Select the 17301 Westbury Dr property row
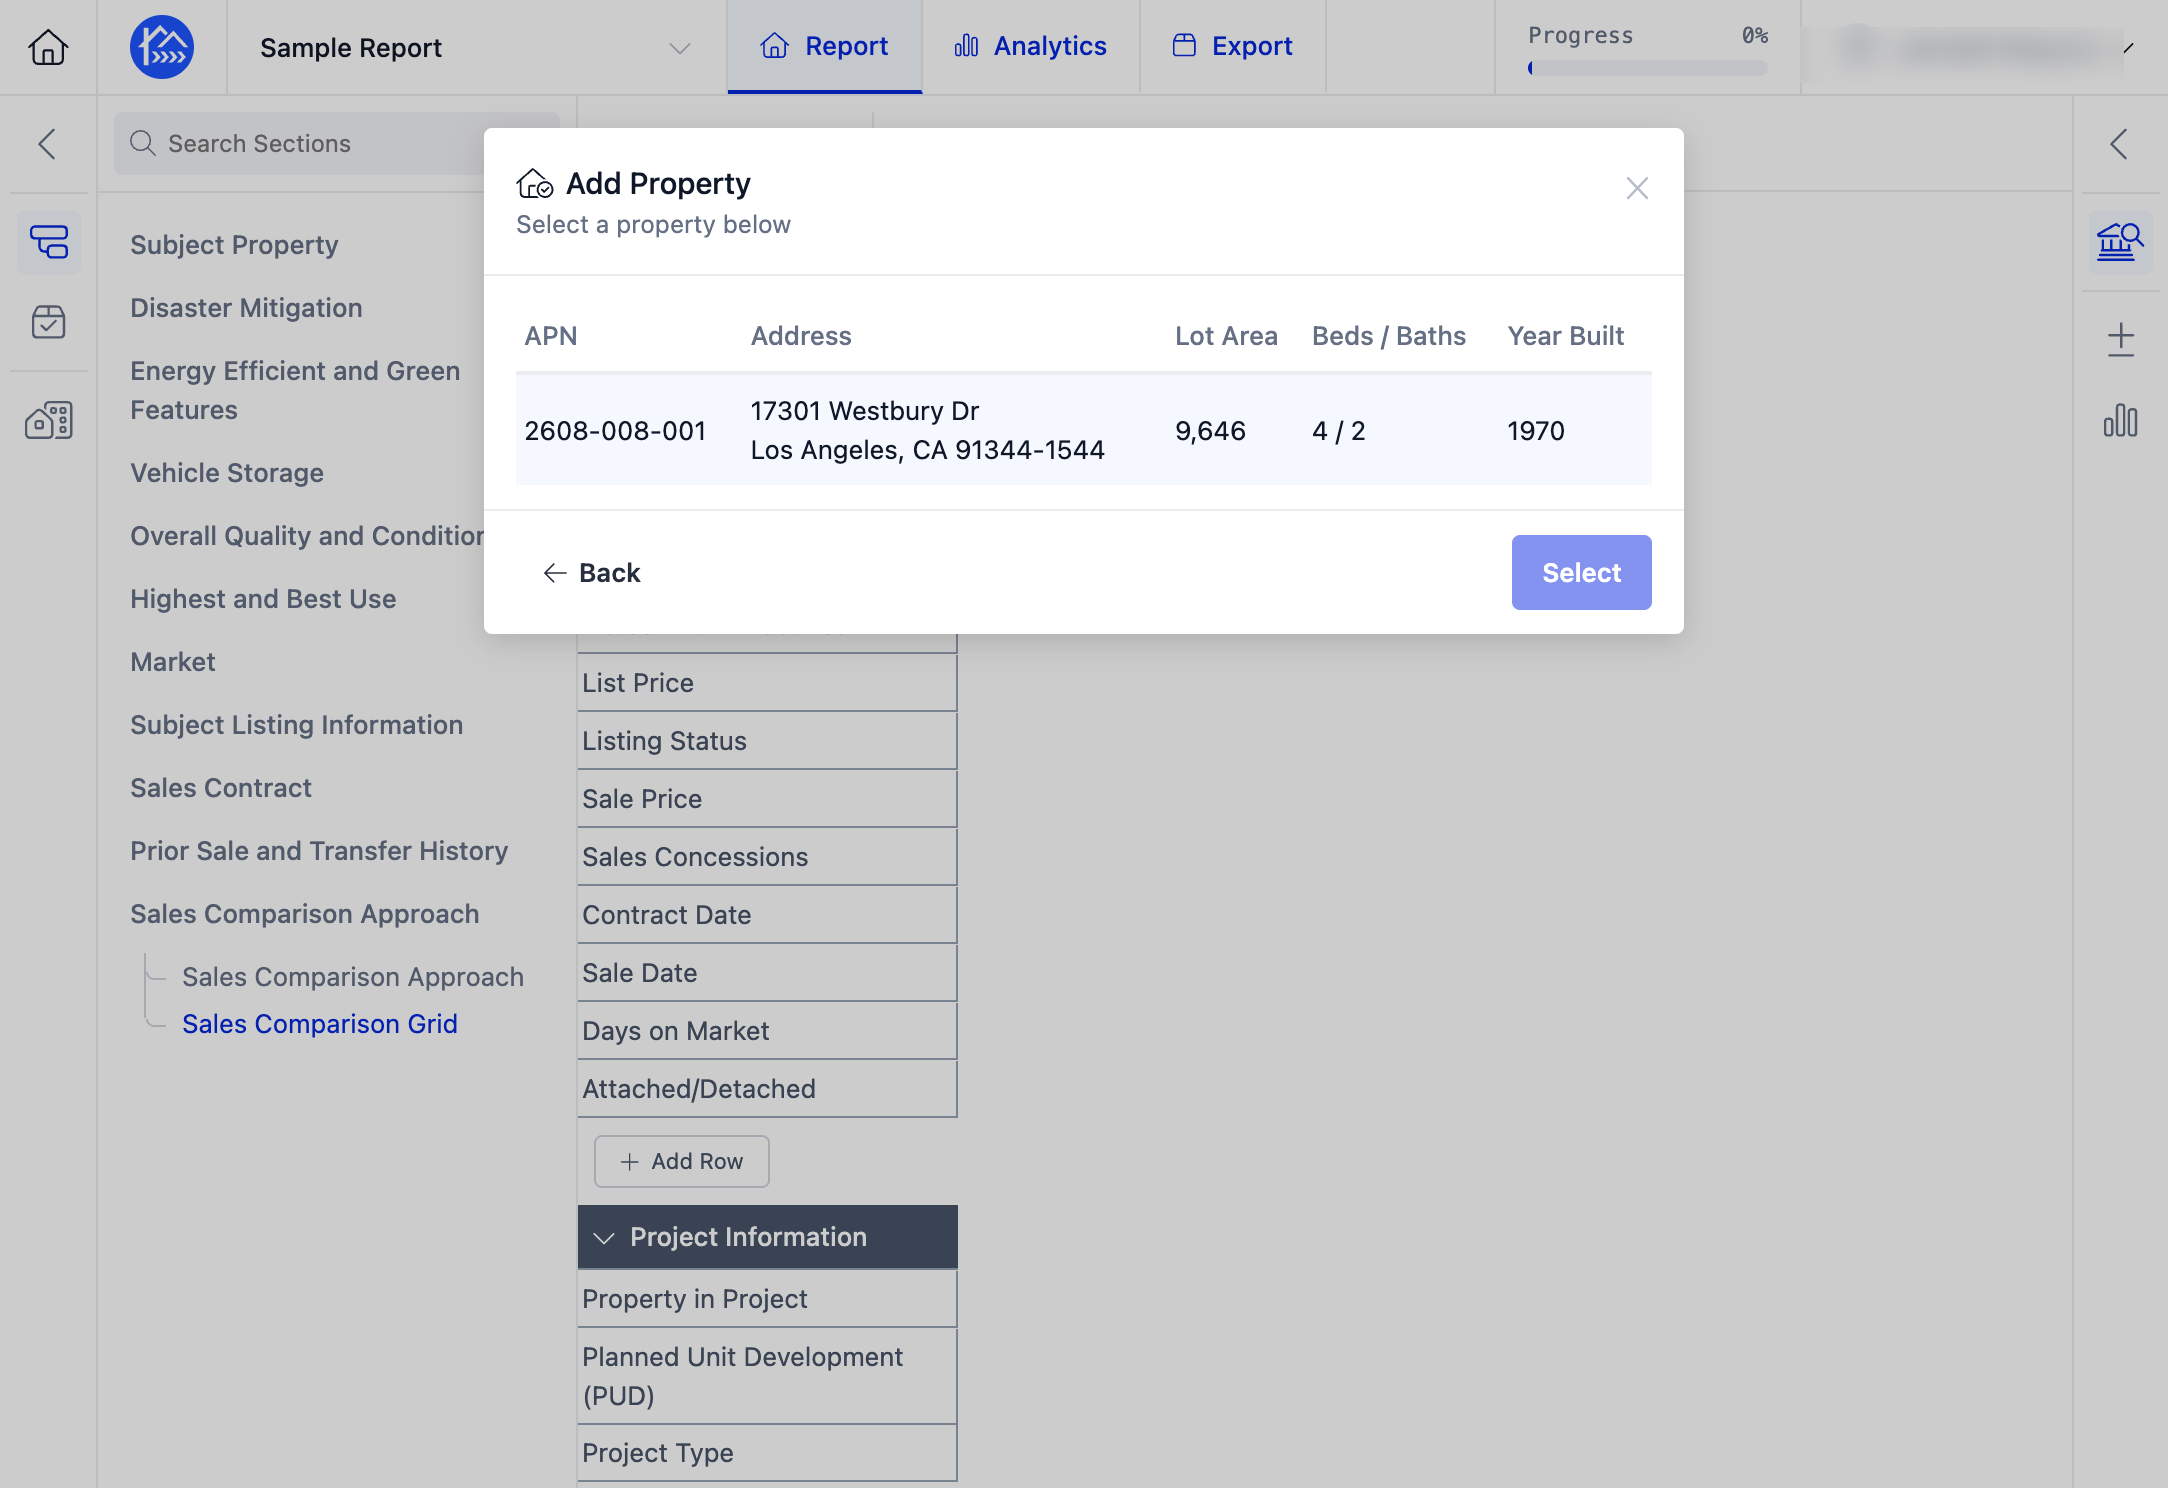The width and height of the screenshot is (2168, 1488). (x=1083, y=430)
